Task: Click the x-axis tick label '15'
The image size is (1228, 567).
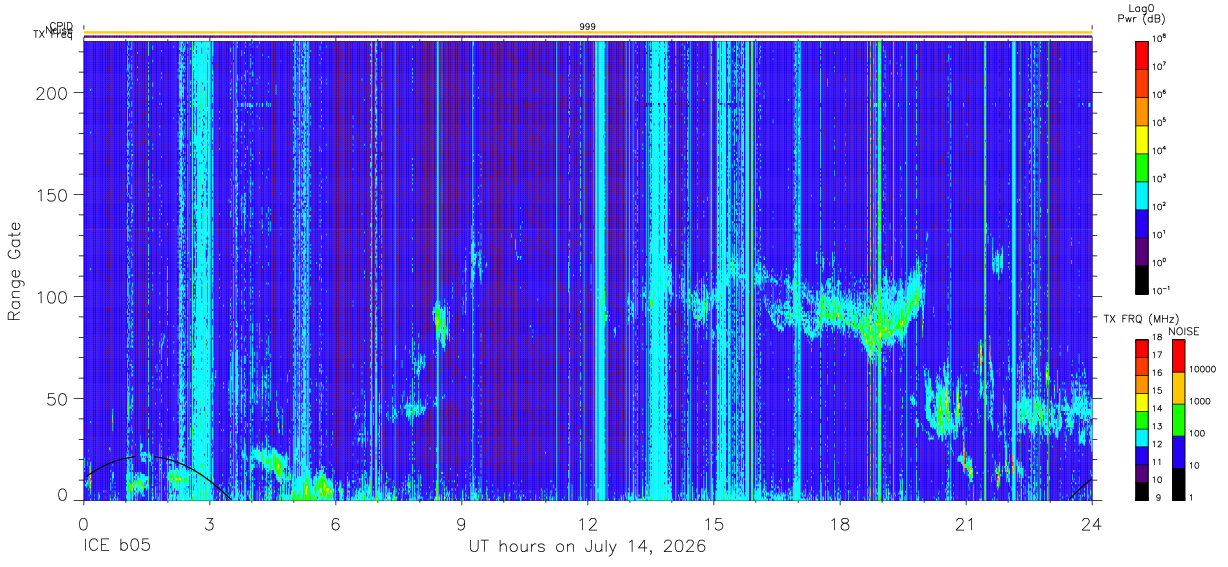Action: pos(714,522)
